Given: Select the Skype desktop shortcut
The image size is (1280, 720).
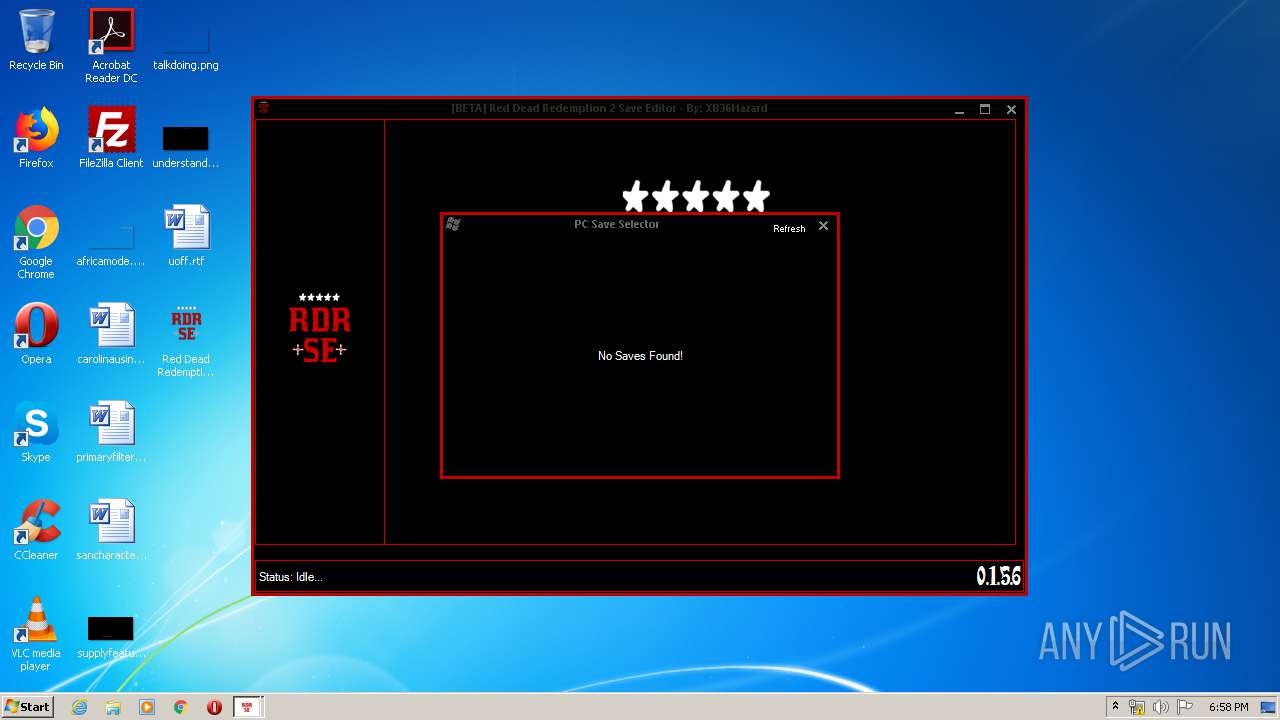Looking at the screenshot, I should click(x=36, y=432).
